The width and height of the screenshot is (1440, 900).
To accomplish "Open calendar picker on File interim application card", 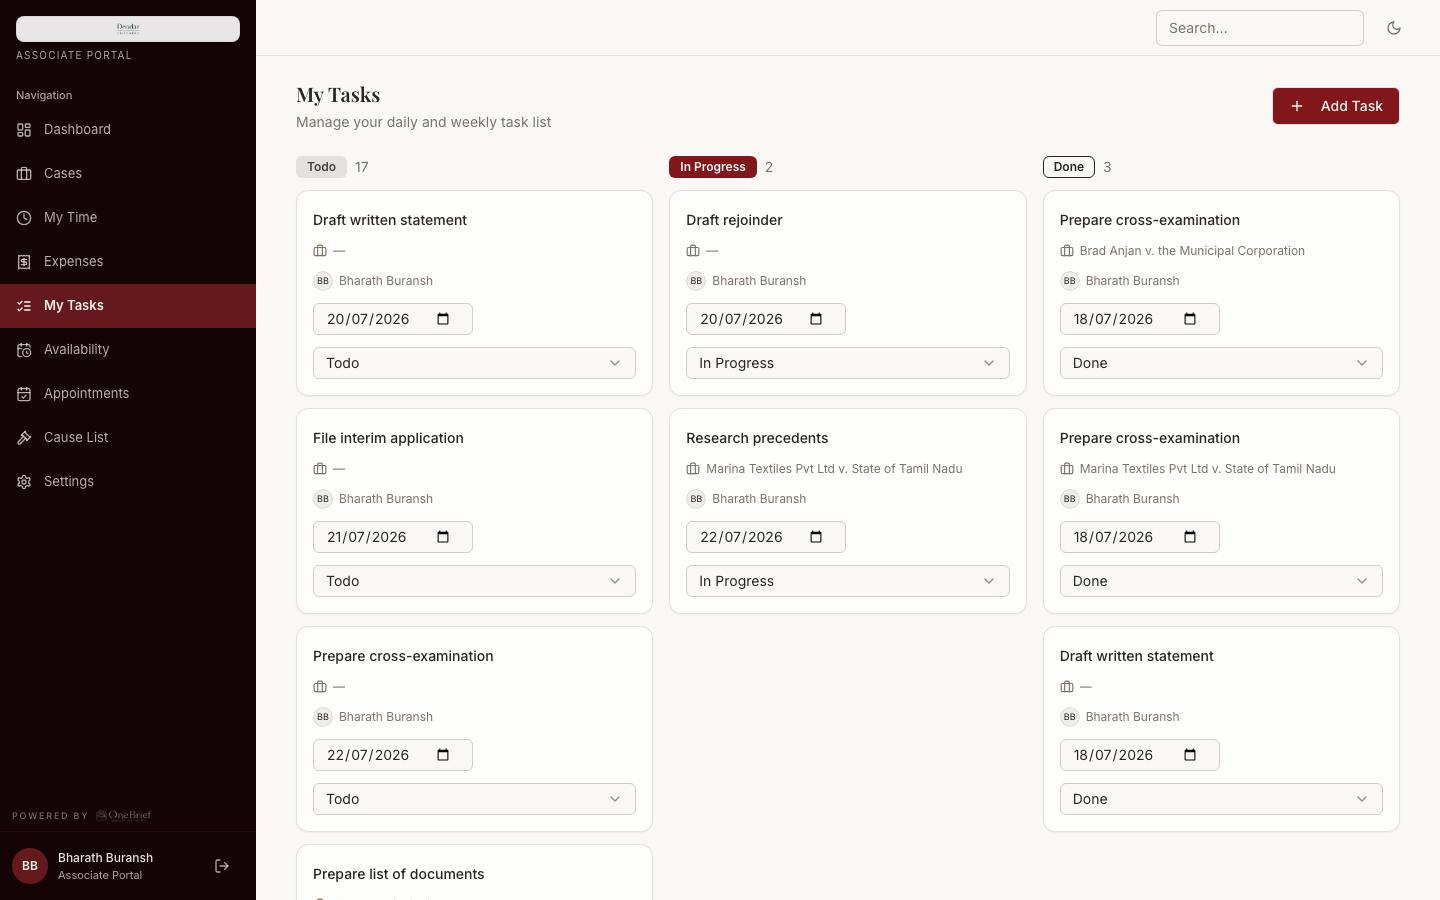I will tap(443, 537).
